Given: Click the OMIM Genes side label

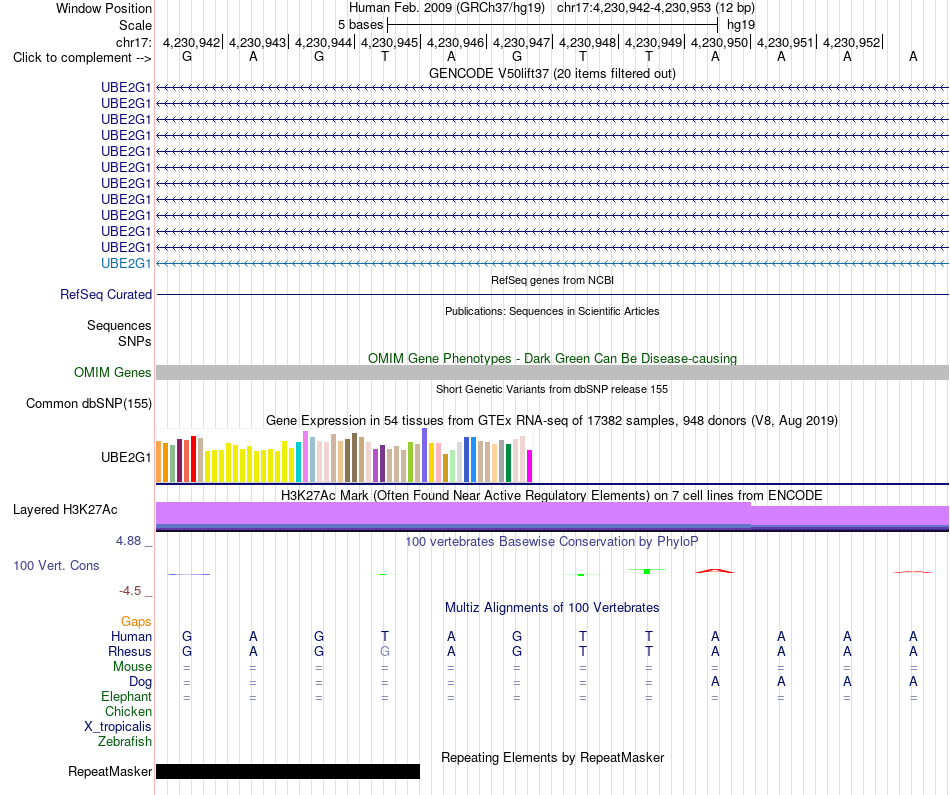Looking at the screenshot, I should tap(112, 373).
